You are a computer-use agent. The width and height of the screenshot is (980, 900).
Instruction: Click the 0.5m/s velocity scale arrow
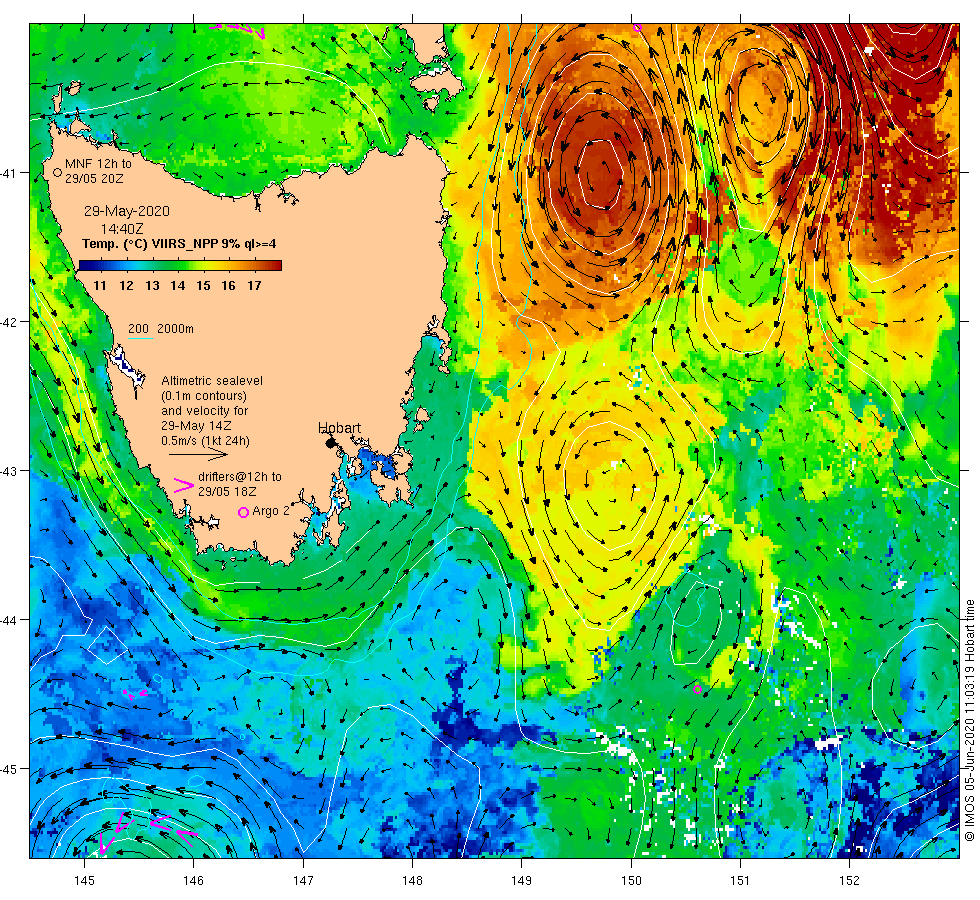coord(199,454)
